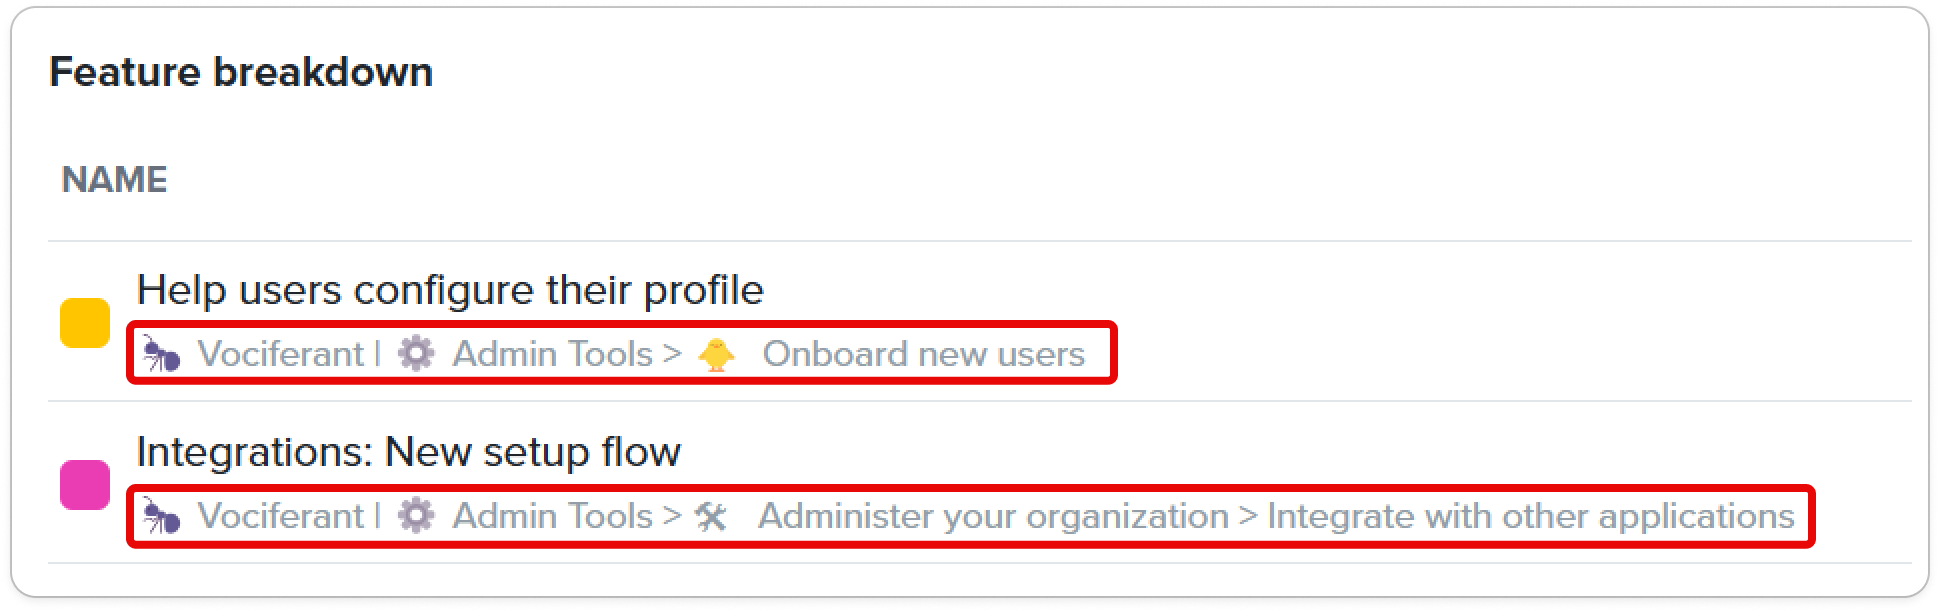Select the pink color swatch
The image size is (1940, 612).
[x=85, y=485]
